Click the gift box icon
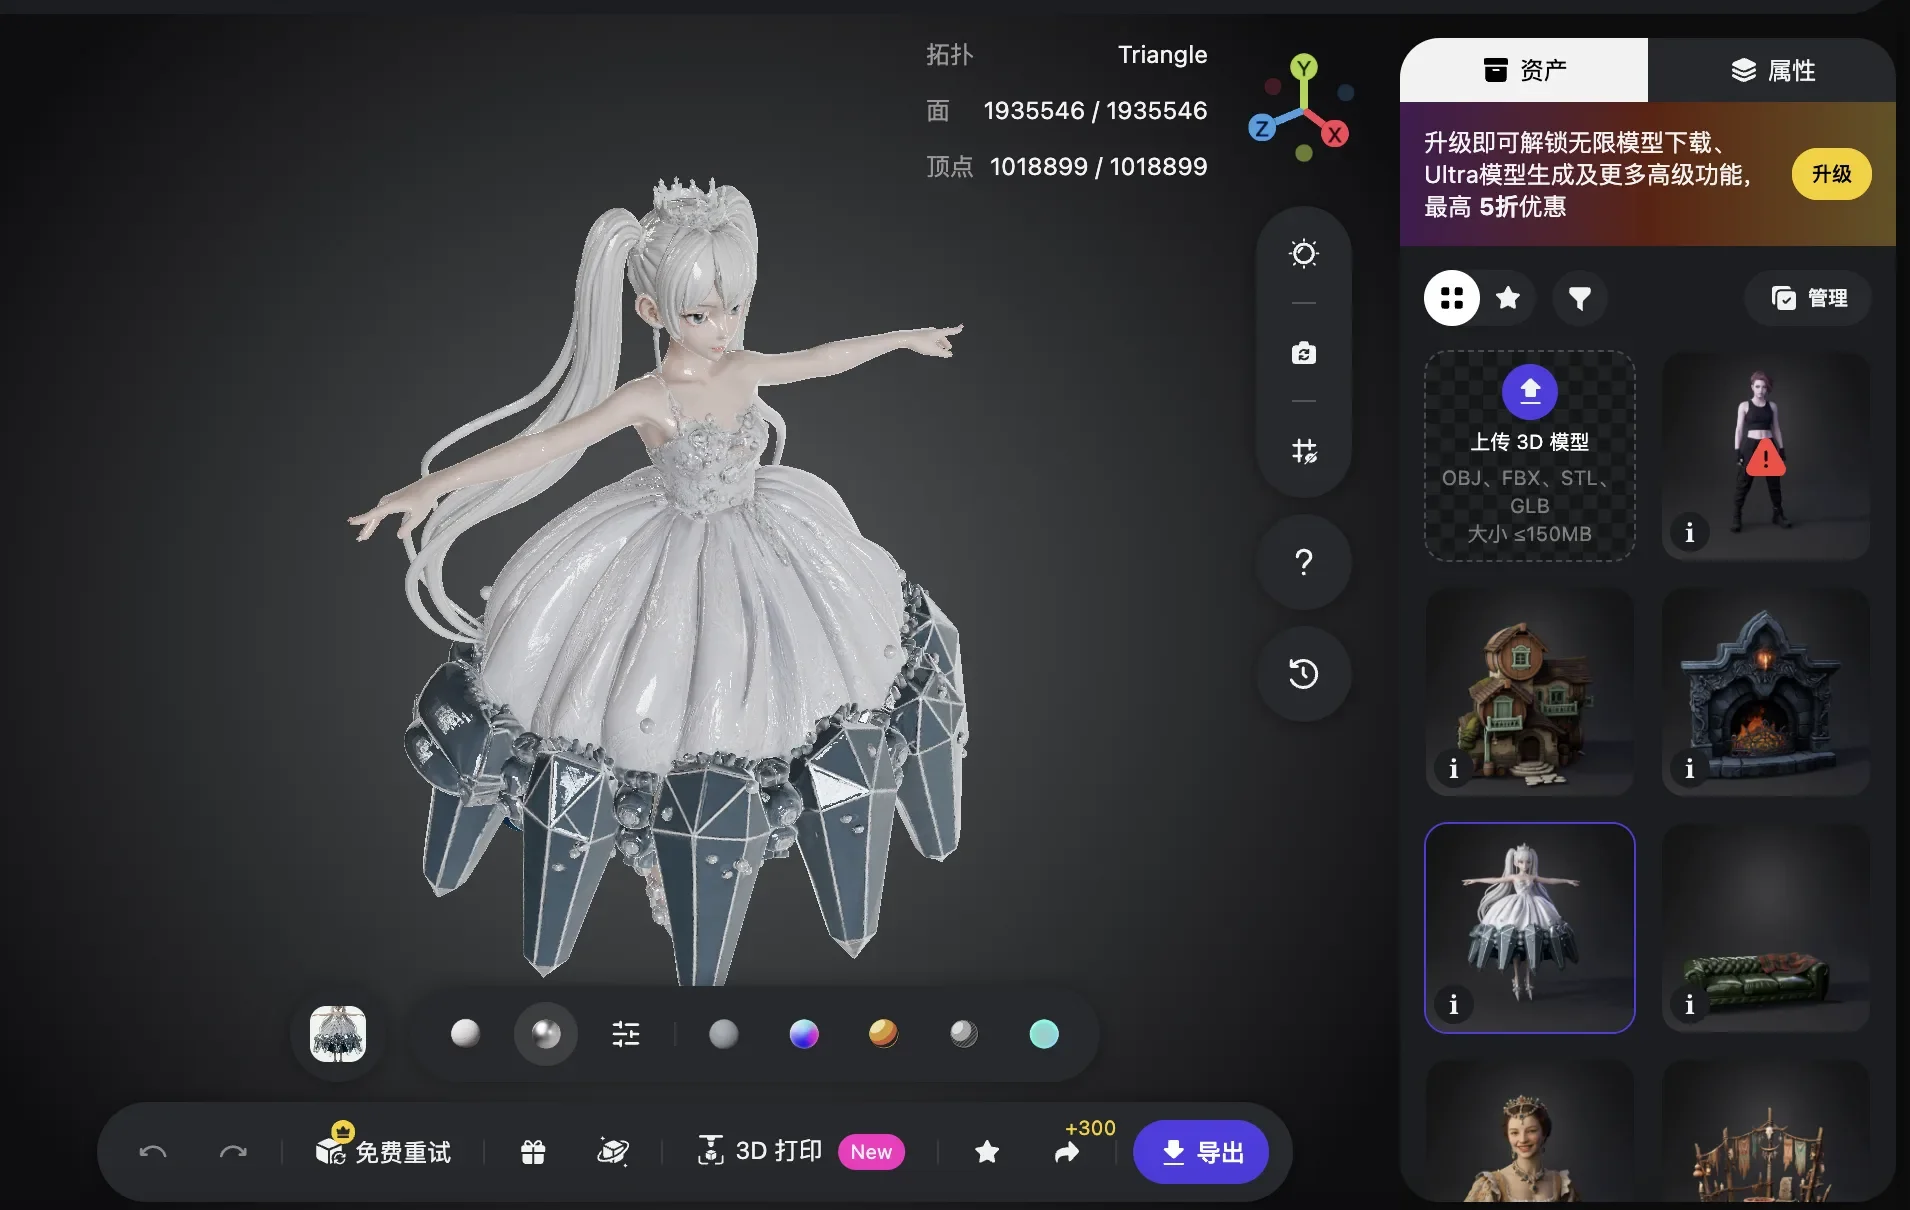Image resolution: width=1910 pixels, height=1210 pixels. (x=533, y=1152)
